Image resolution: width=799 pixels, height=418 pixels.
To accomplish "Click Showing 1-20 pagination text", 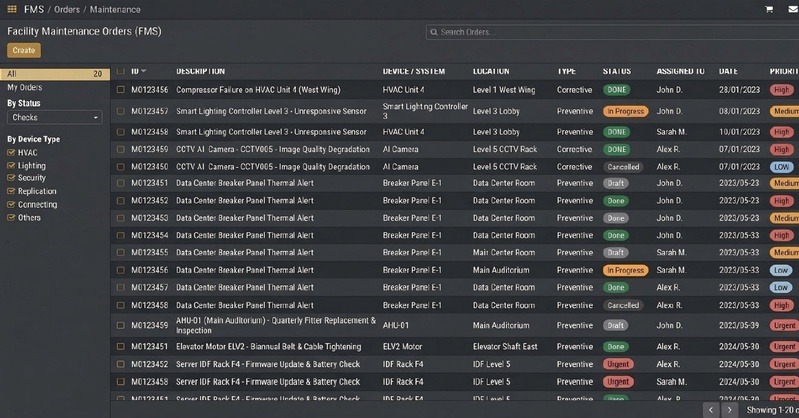I will (773, 410).
